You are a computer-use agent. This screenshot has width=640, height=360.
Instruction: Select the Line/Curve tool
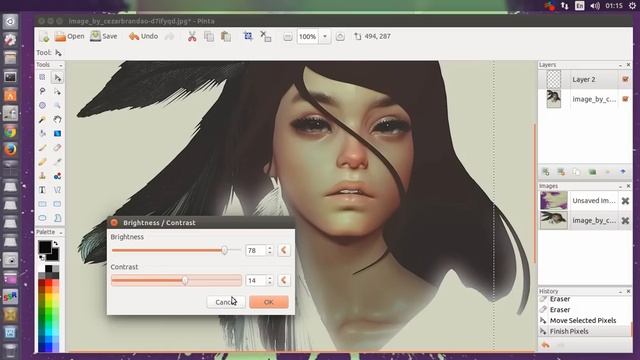coord(58,190)
